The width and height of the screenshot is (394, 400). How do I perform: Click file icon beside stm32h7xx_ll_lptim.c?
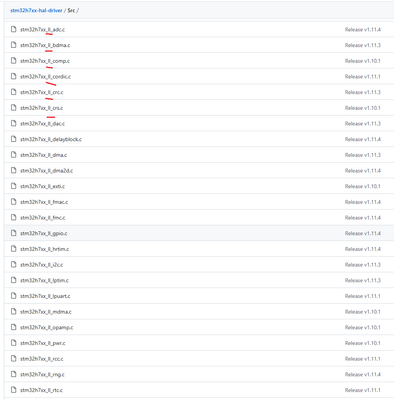click(14, 280)
